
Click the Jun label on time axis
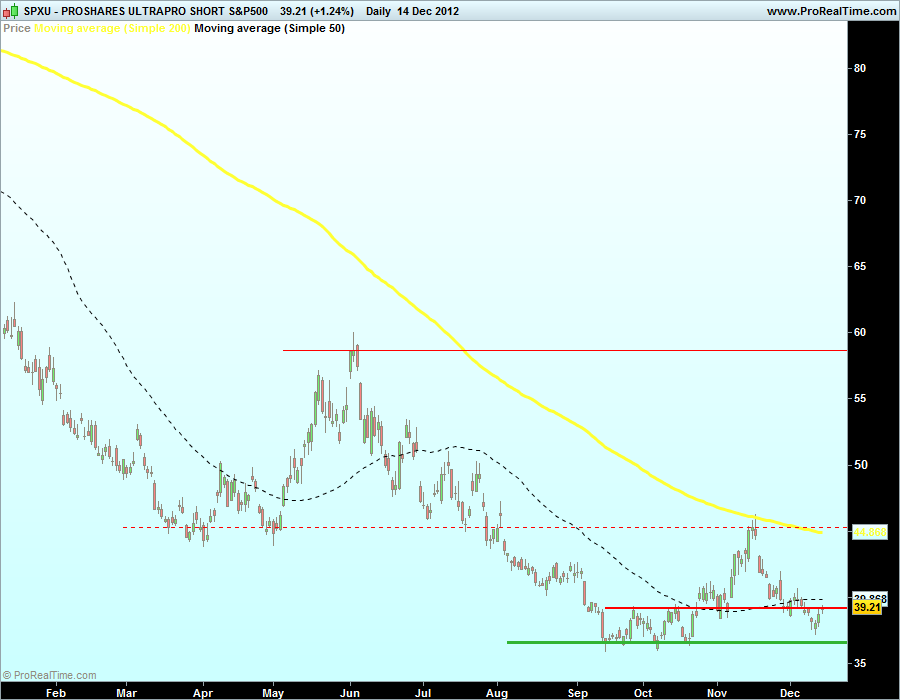point(350,693)
